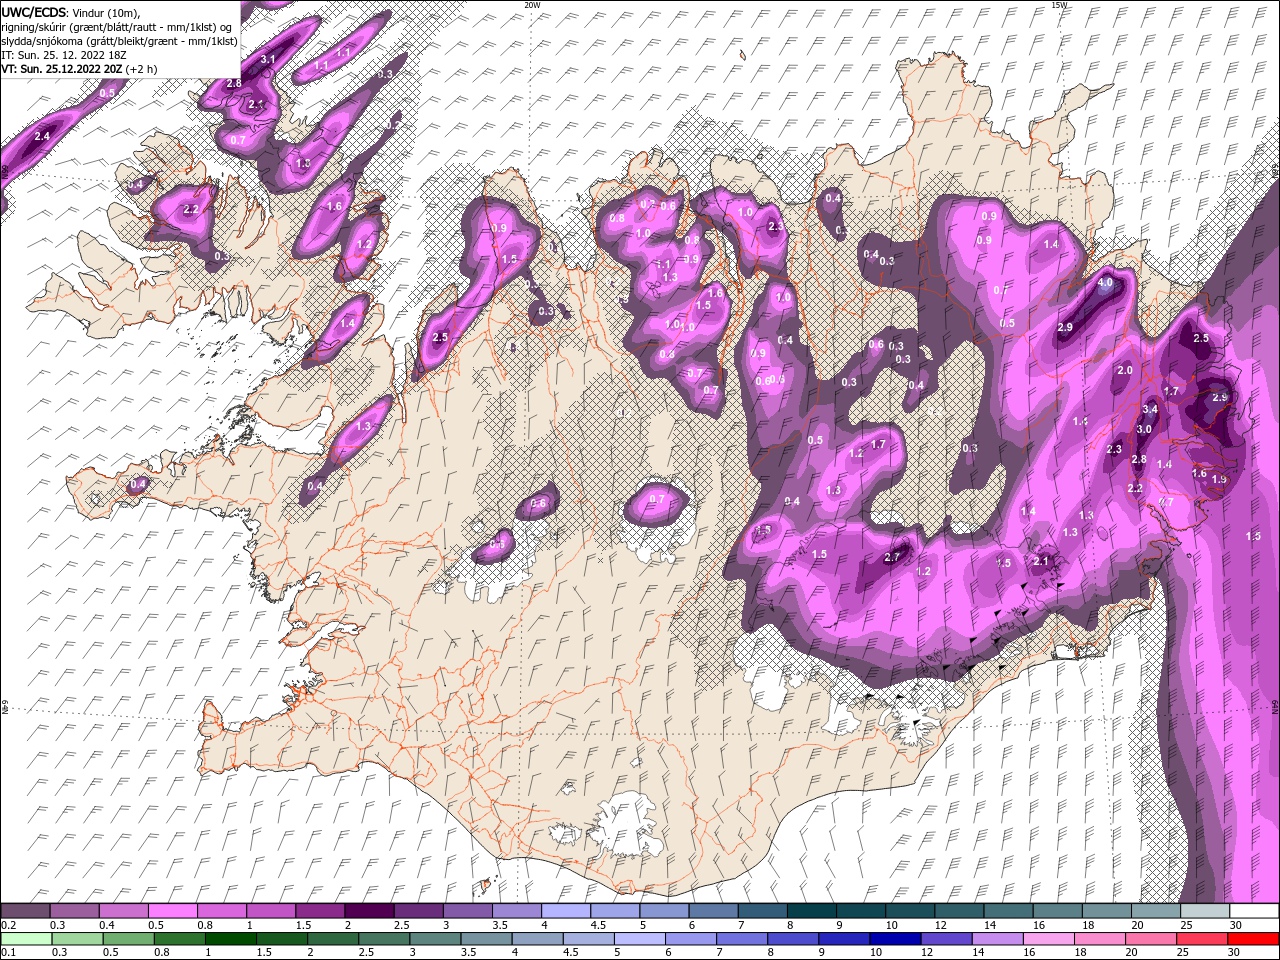This screenshot has width=1280, height=960.
Task: Click the rain scale swatch starting at 2.5
Action: (x=384, y=939)
